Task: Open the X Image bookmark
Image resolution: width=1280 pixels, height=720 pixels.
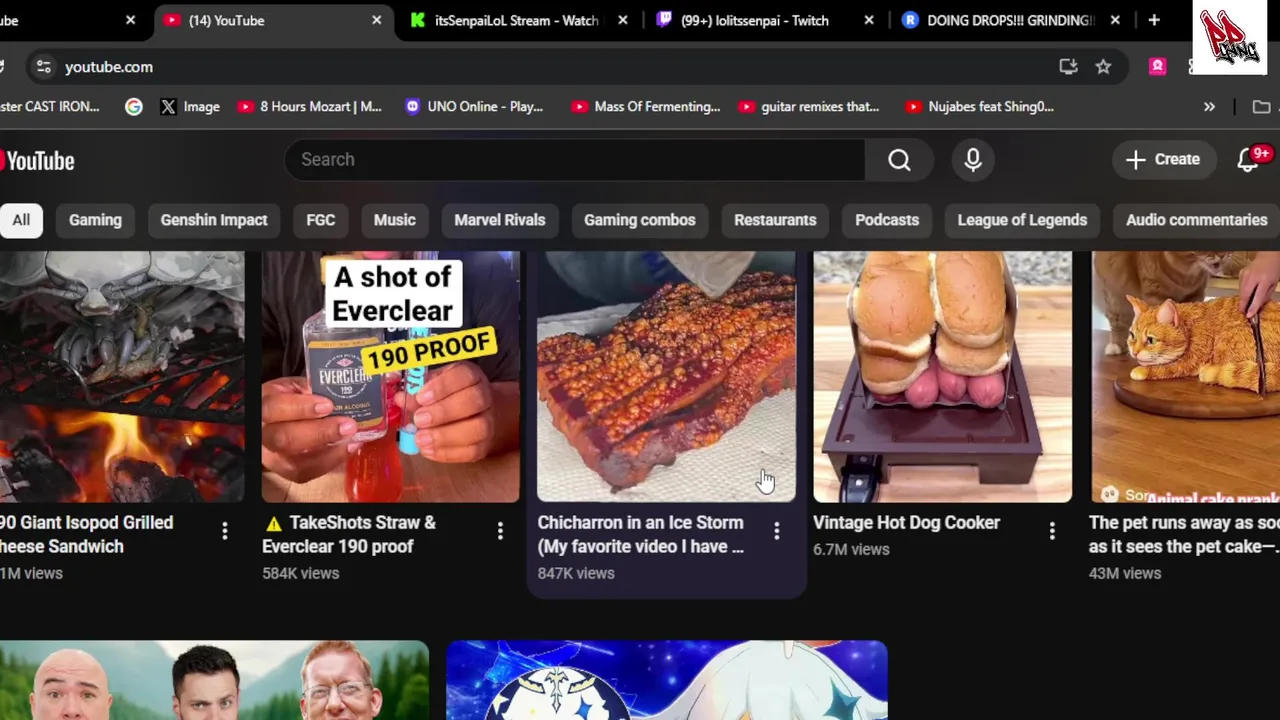Action: click(x=190, y=106)
